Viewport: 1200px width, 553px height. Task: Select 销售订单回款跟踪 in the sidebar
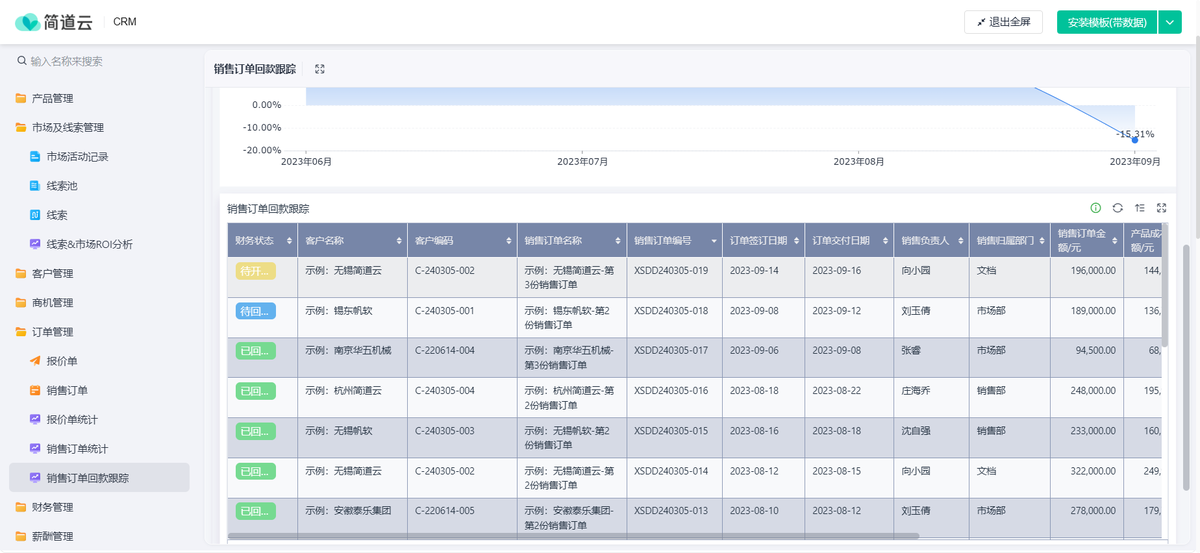coord(99,478)
